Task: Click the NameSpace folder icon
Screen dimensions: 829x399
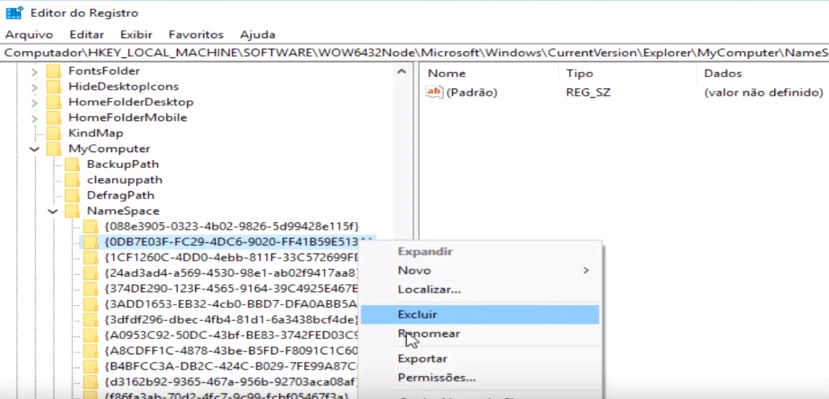Action: (72, 211)
